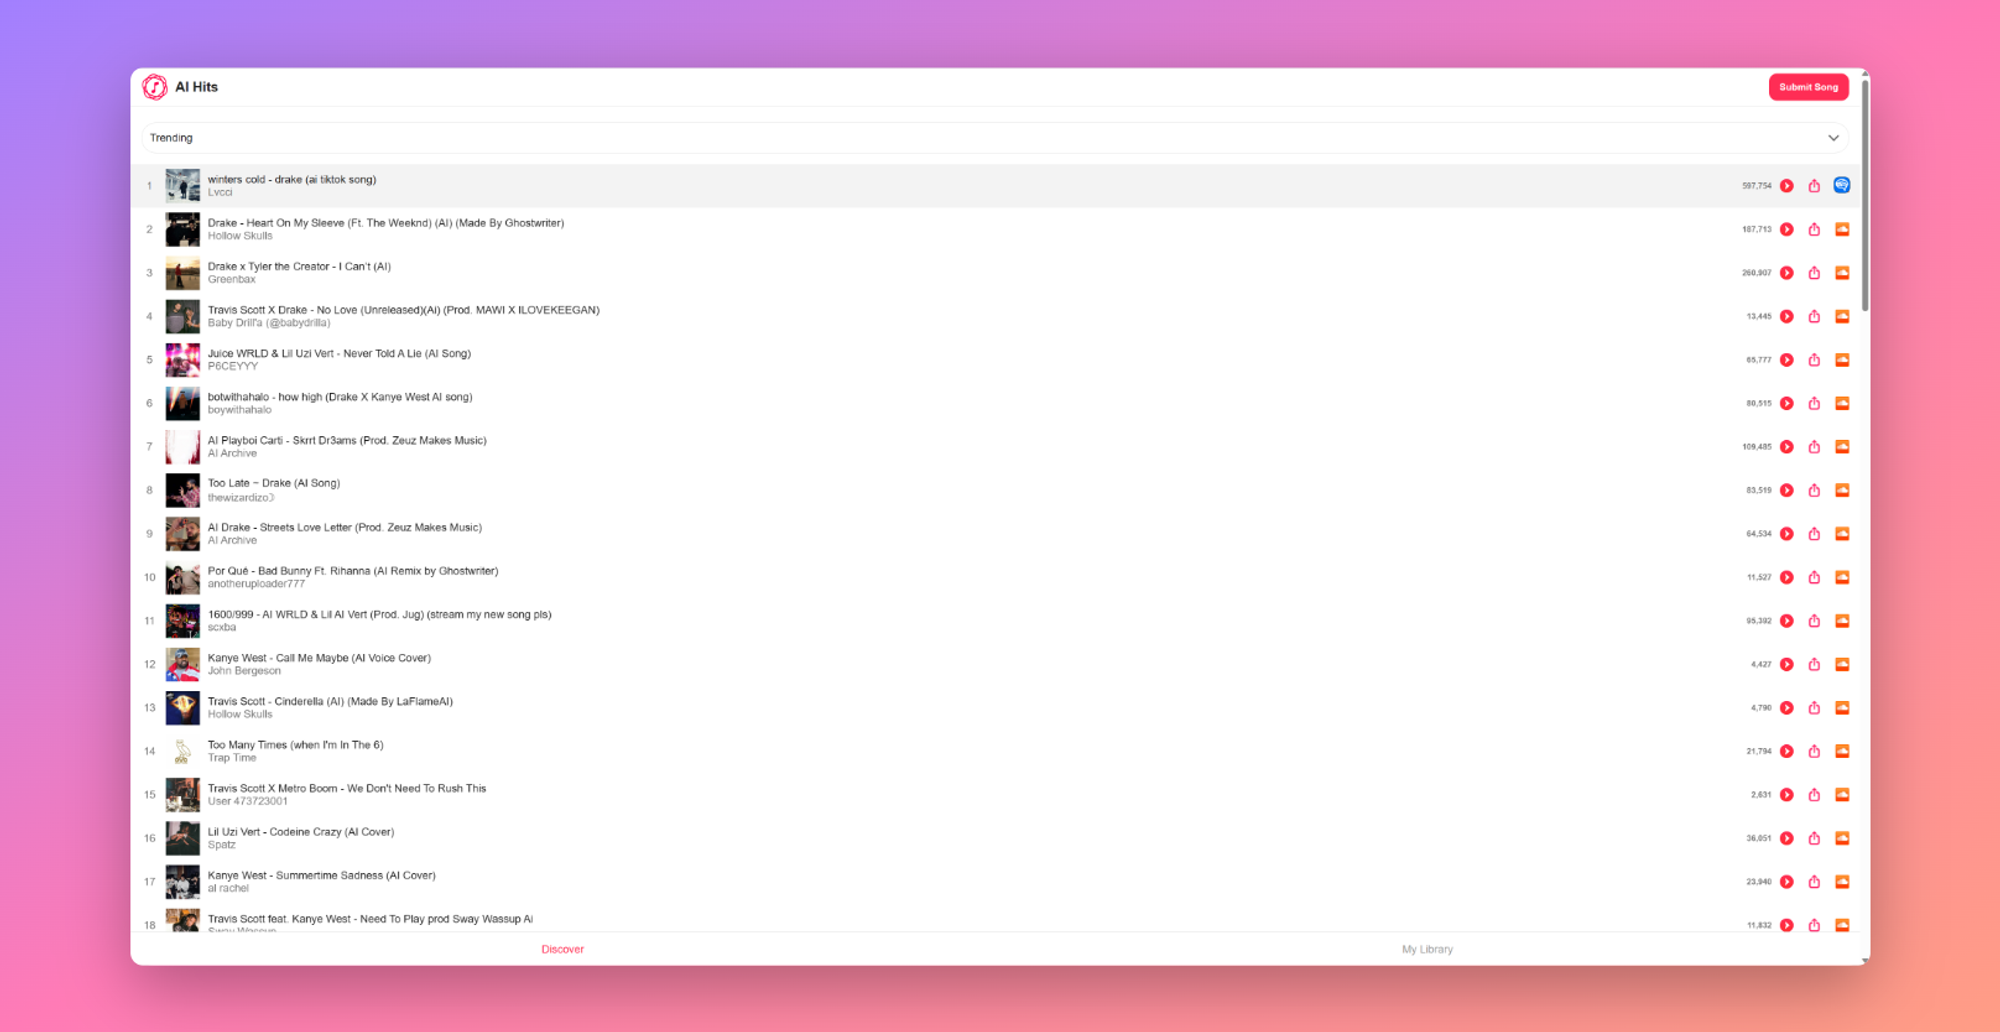Play We Don't Need To Rush This

[1787, 795]
